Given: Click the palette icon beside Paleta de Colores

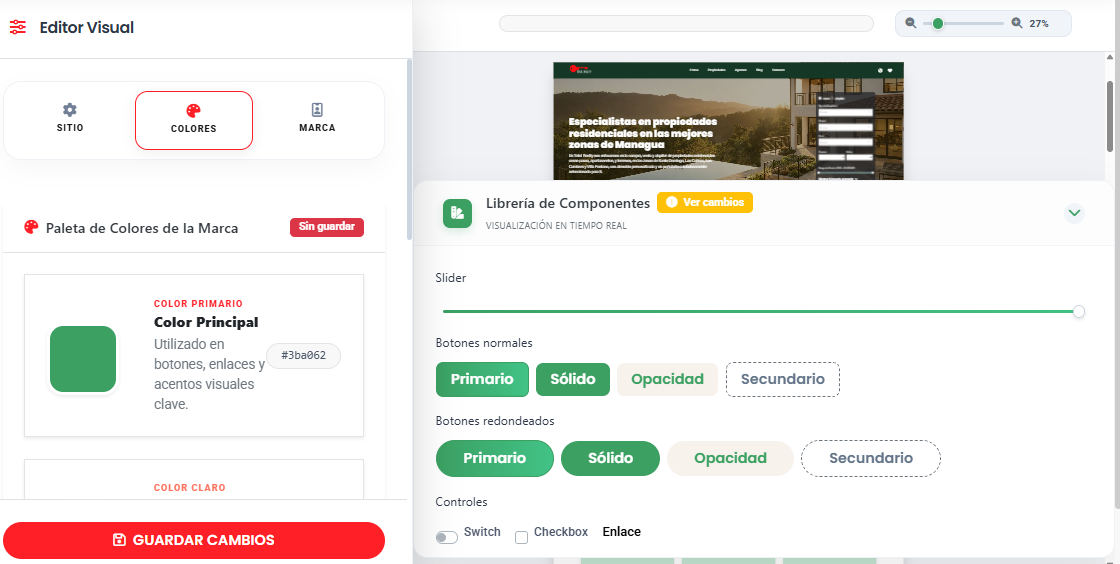Looking at the screenshot, I should (31, 227).
